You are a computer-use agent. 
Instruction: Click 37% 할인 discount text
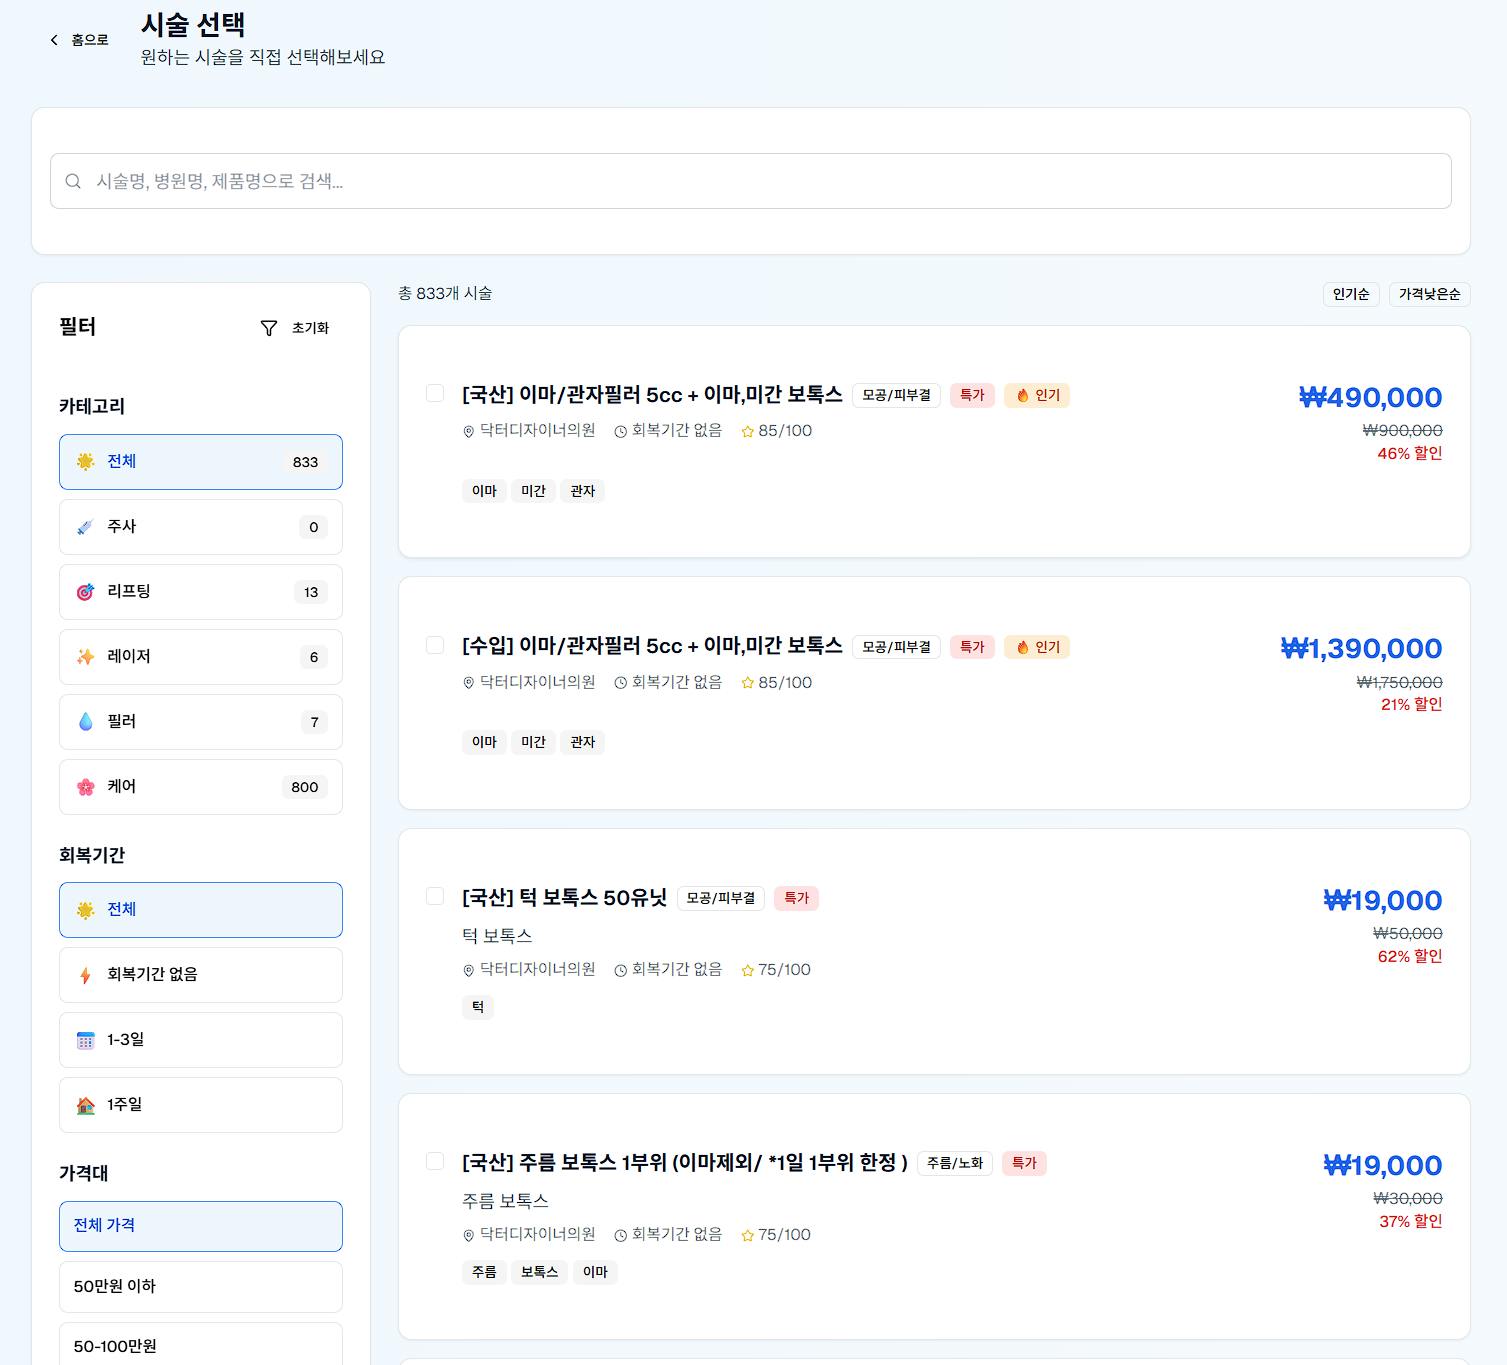coord(1411,1221)
